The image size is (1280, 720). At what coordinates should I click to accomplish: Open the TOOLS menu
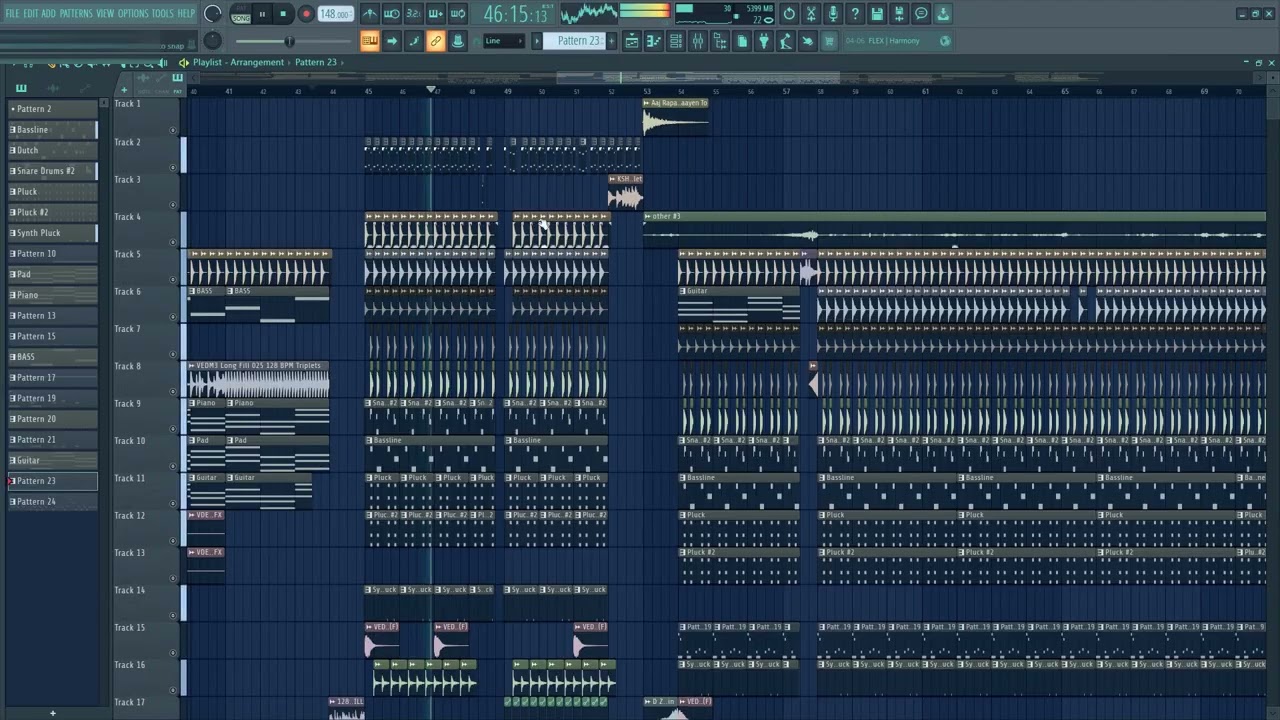click(x=163, y=13)
